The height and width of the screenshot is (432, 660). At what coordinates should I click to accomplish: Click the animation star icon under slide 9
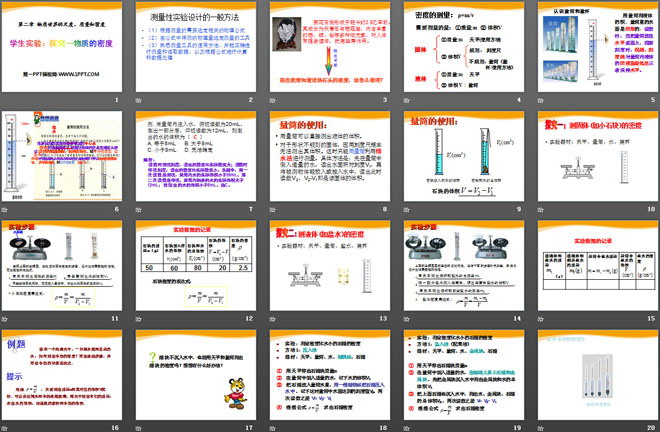point(407,209)
